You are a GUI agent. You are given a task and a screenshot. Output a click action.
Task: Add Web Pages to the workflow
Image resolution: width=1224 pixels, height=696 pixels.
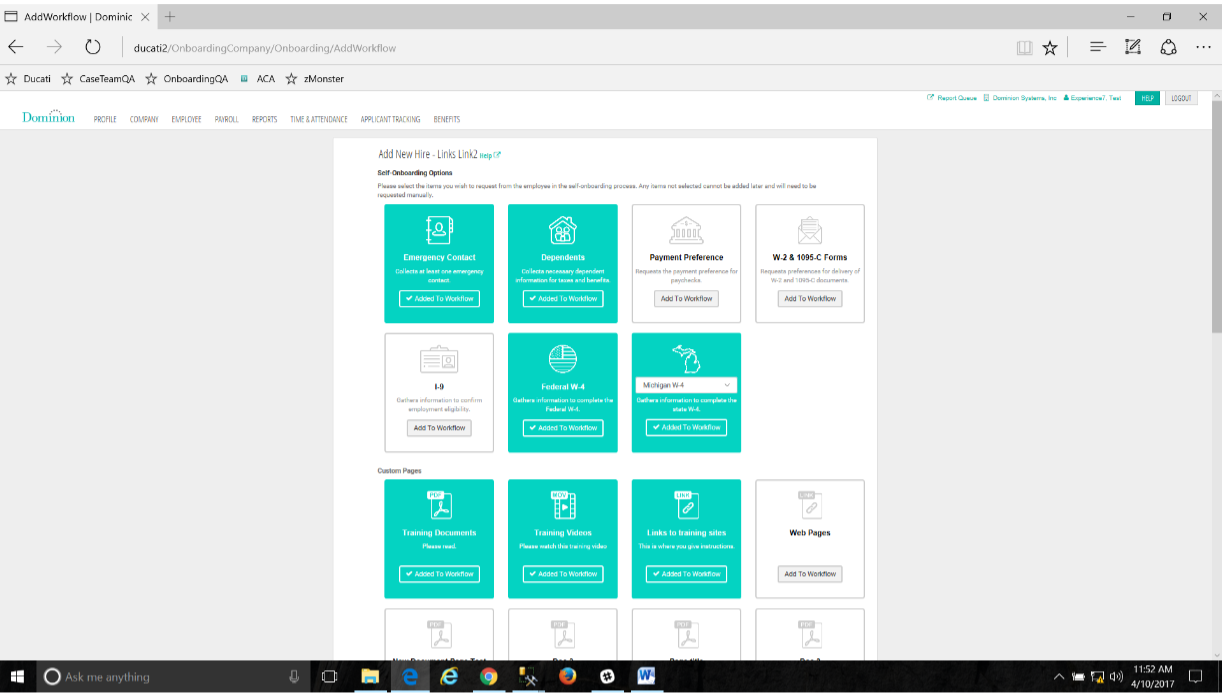(810, 574)
